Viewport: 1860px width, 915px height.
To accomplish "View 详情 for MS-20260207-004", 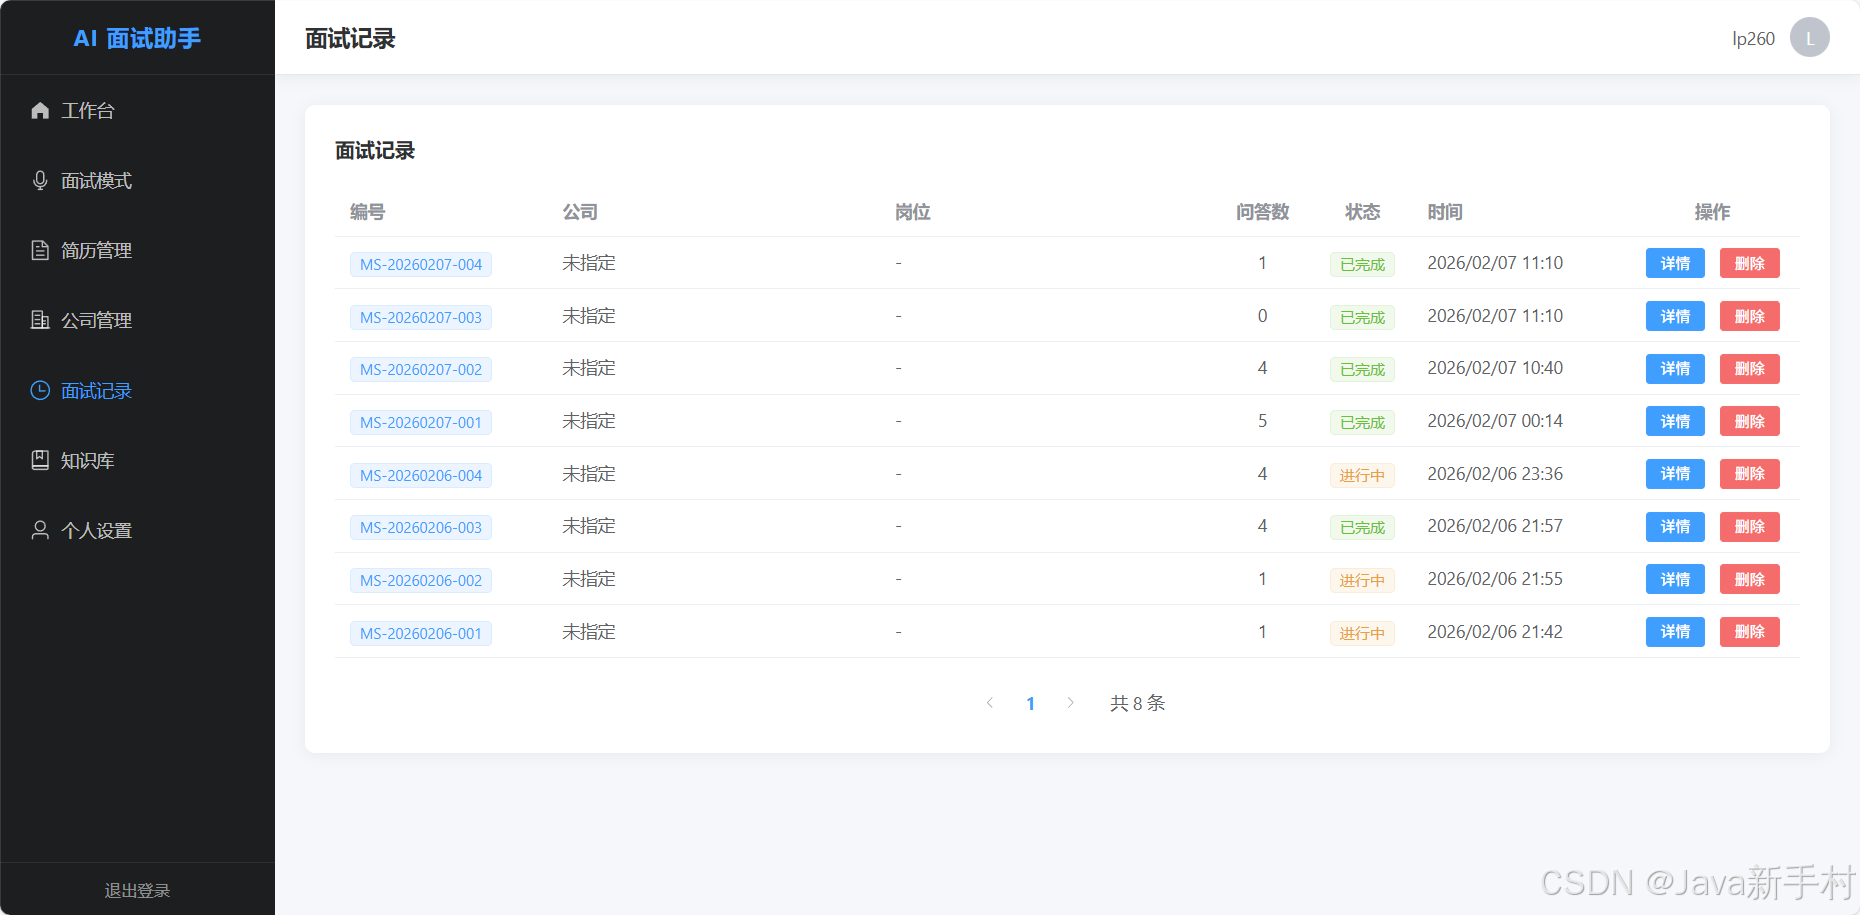I will tap(1675, 263).
